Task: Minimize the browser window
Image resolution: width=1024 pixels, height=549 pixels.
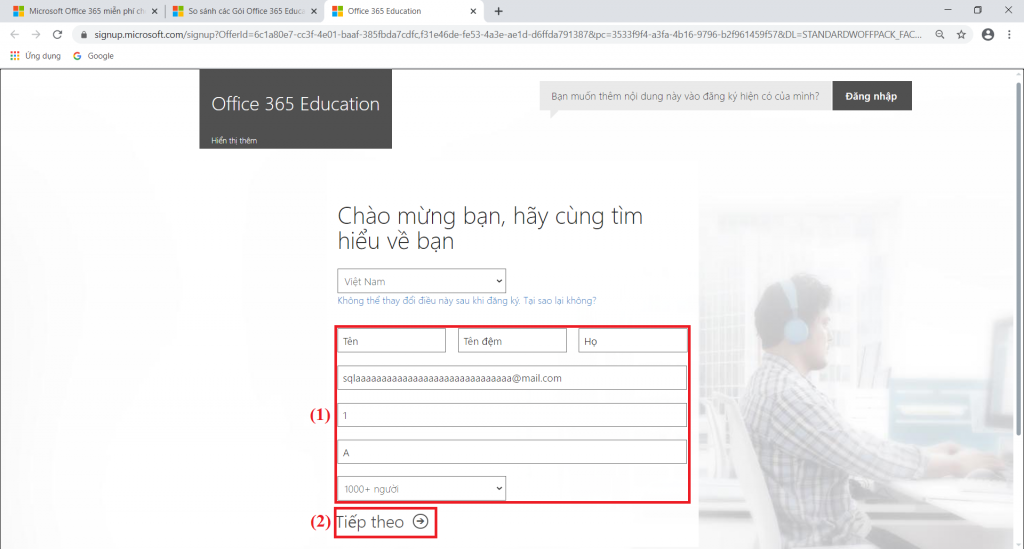Action: (x=948, y=10)
